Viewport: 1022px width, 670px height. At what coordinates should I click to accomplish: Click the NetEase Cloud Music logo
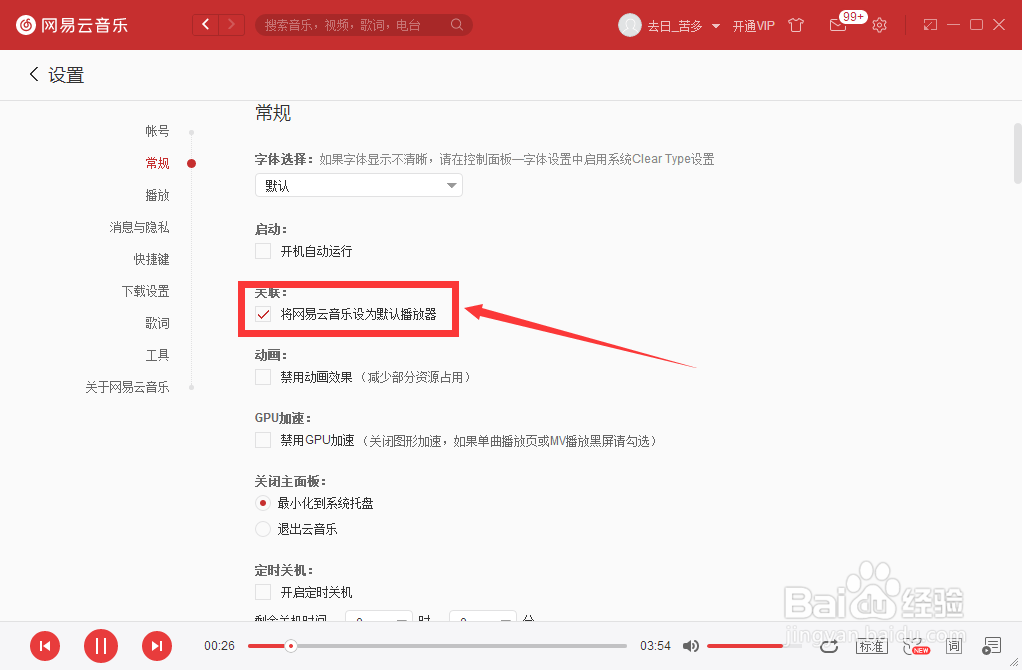tap(72, 25)
